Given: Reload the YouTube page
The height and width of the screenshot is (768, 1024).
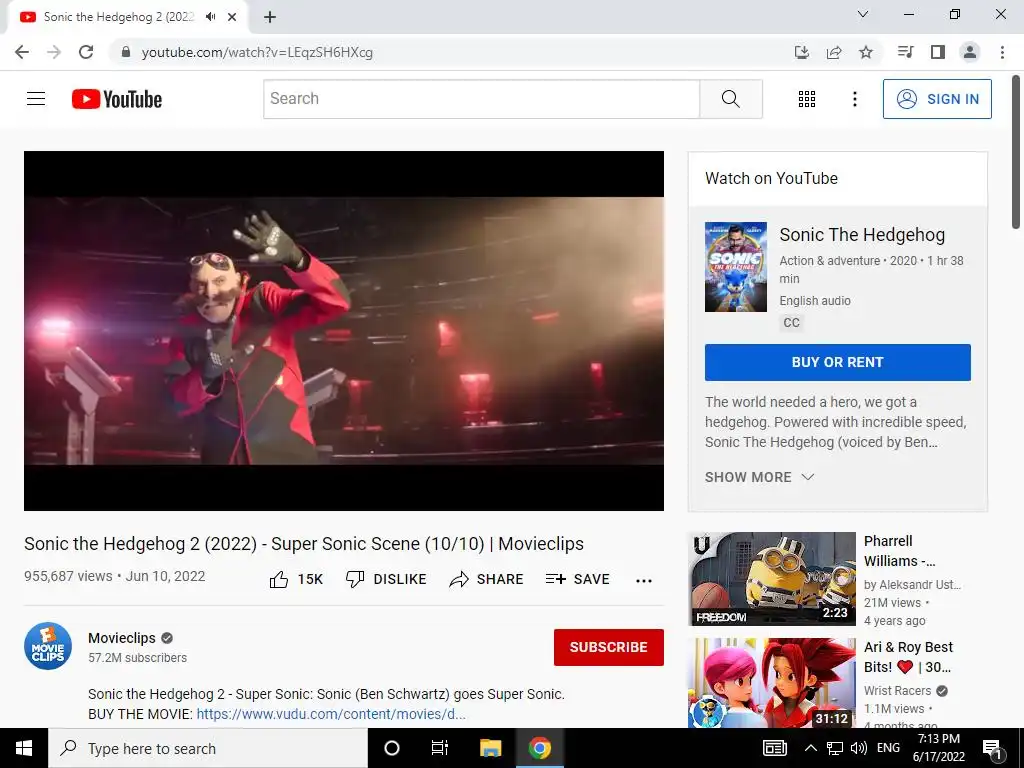Looking at the screenshot, I should click(86, 52).
